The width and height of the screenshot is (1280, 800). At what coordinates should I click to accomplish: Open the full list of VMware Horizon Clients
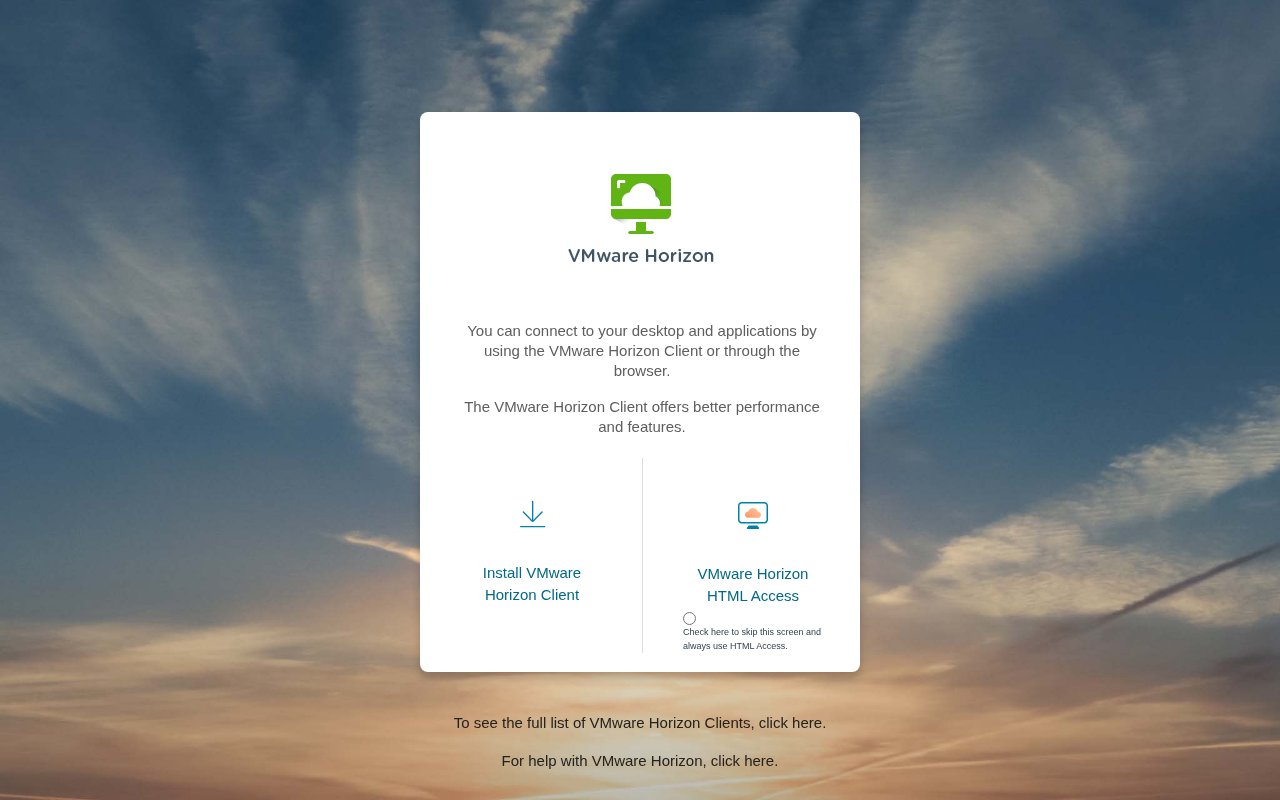pyautogui.click(x=640, y=722)
